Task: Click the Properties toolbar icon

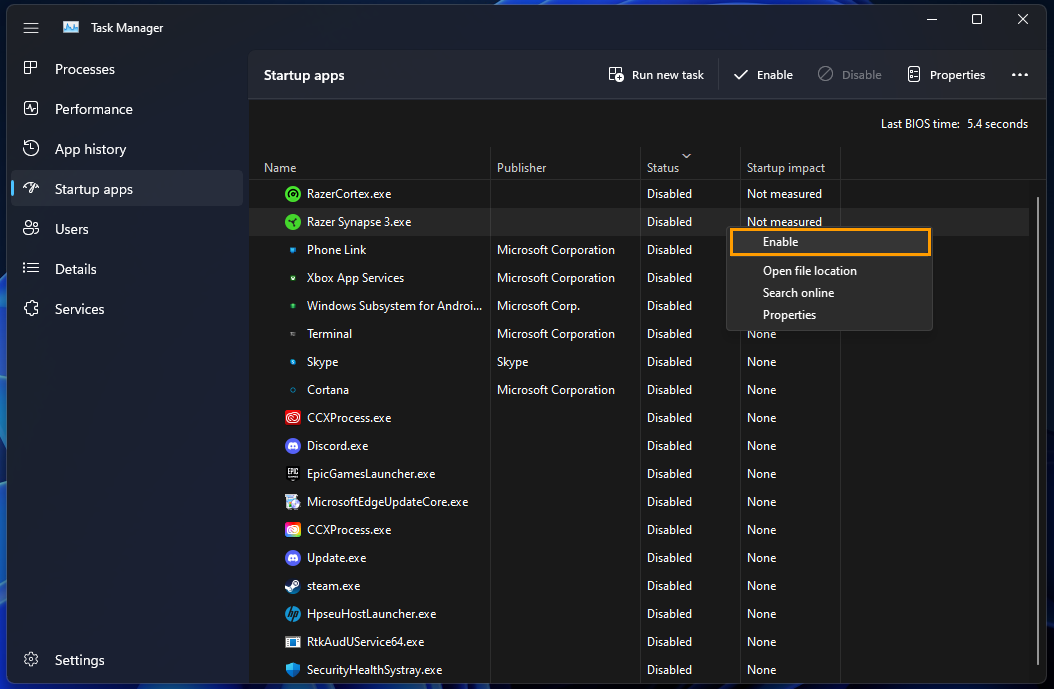Action: 914,75
